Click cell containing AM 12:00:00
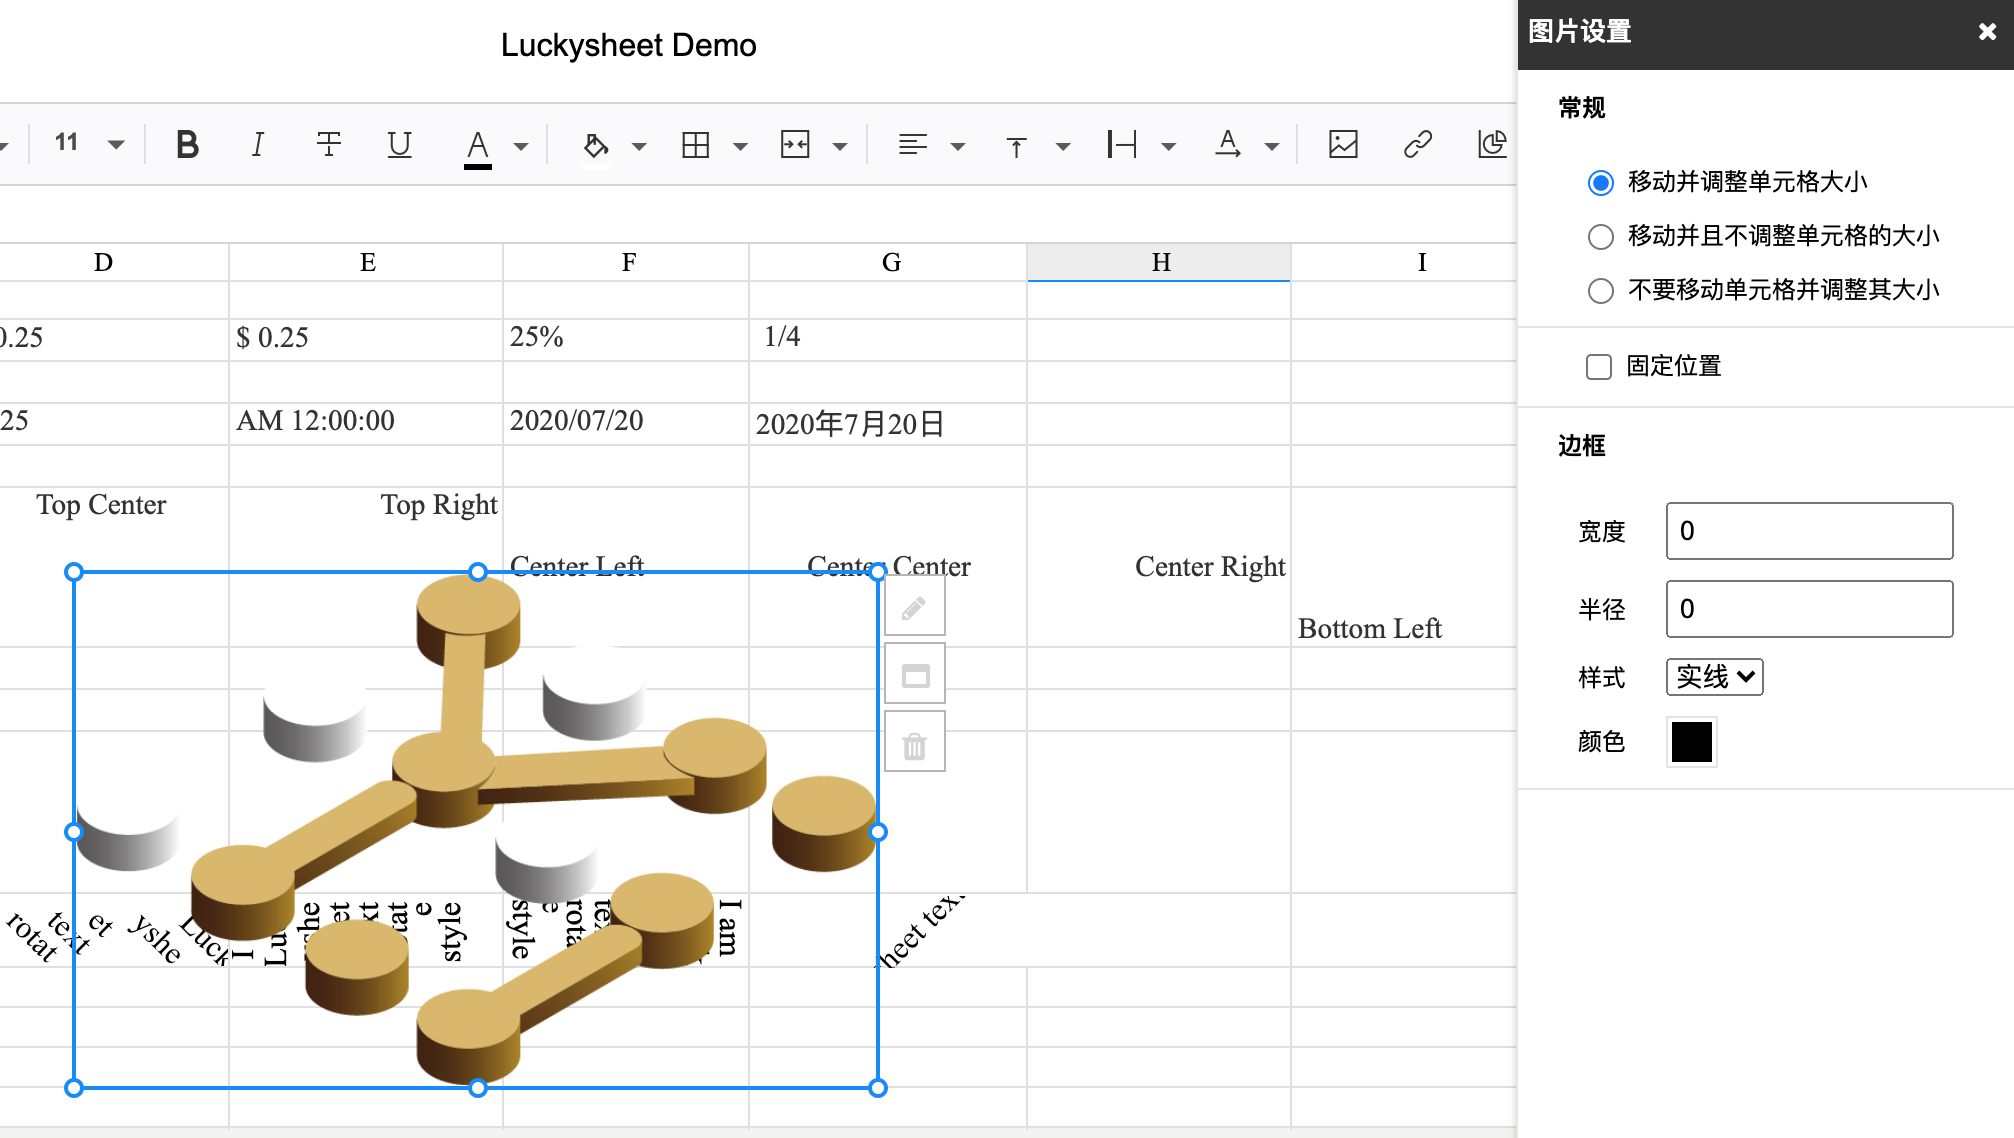 366,424
